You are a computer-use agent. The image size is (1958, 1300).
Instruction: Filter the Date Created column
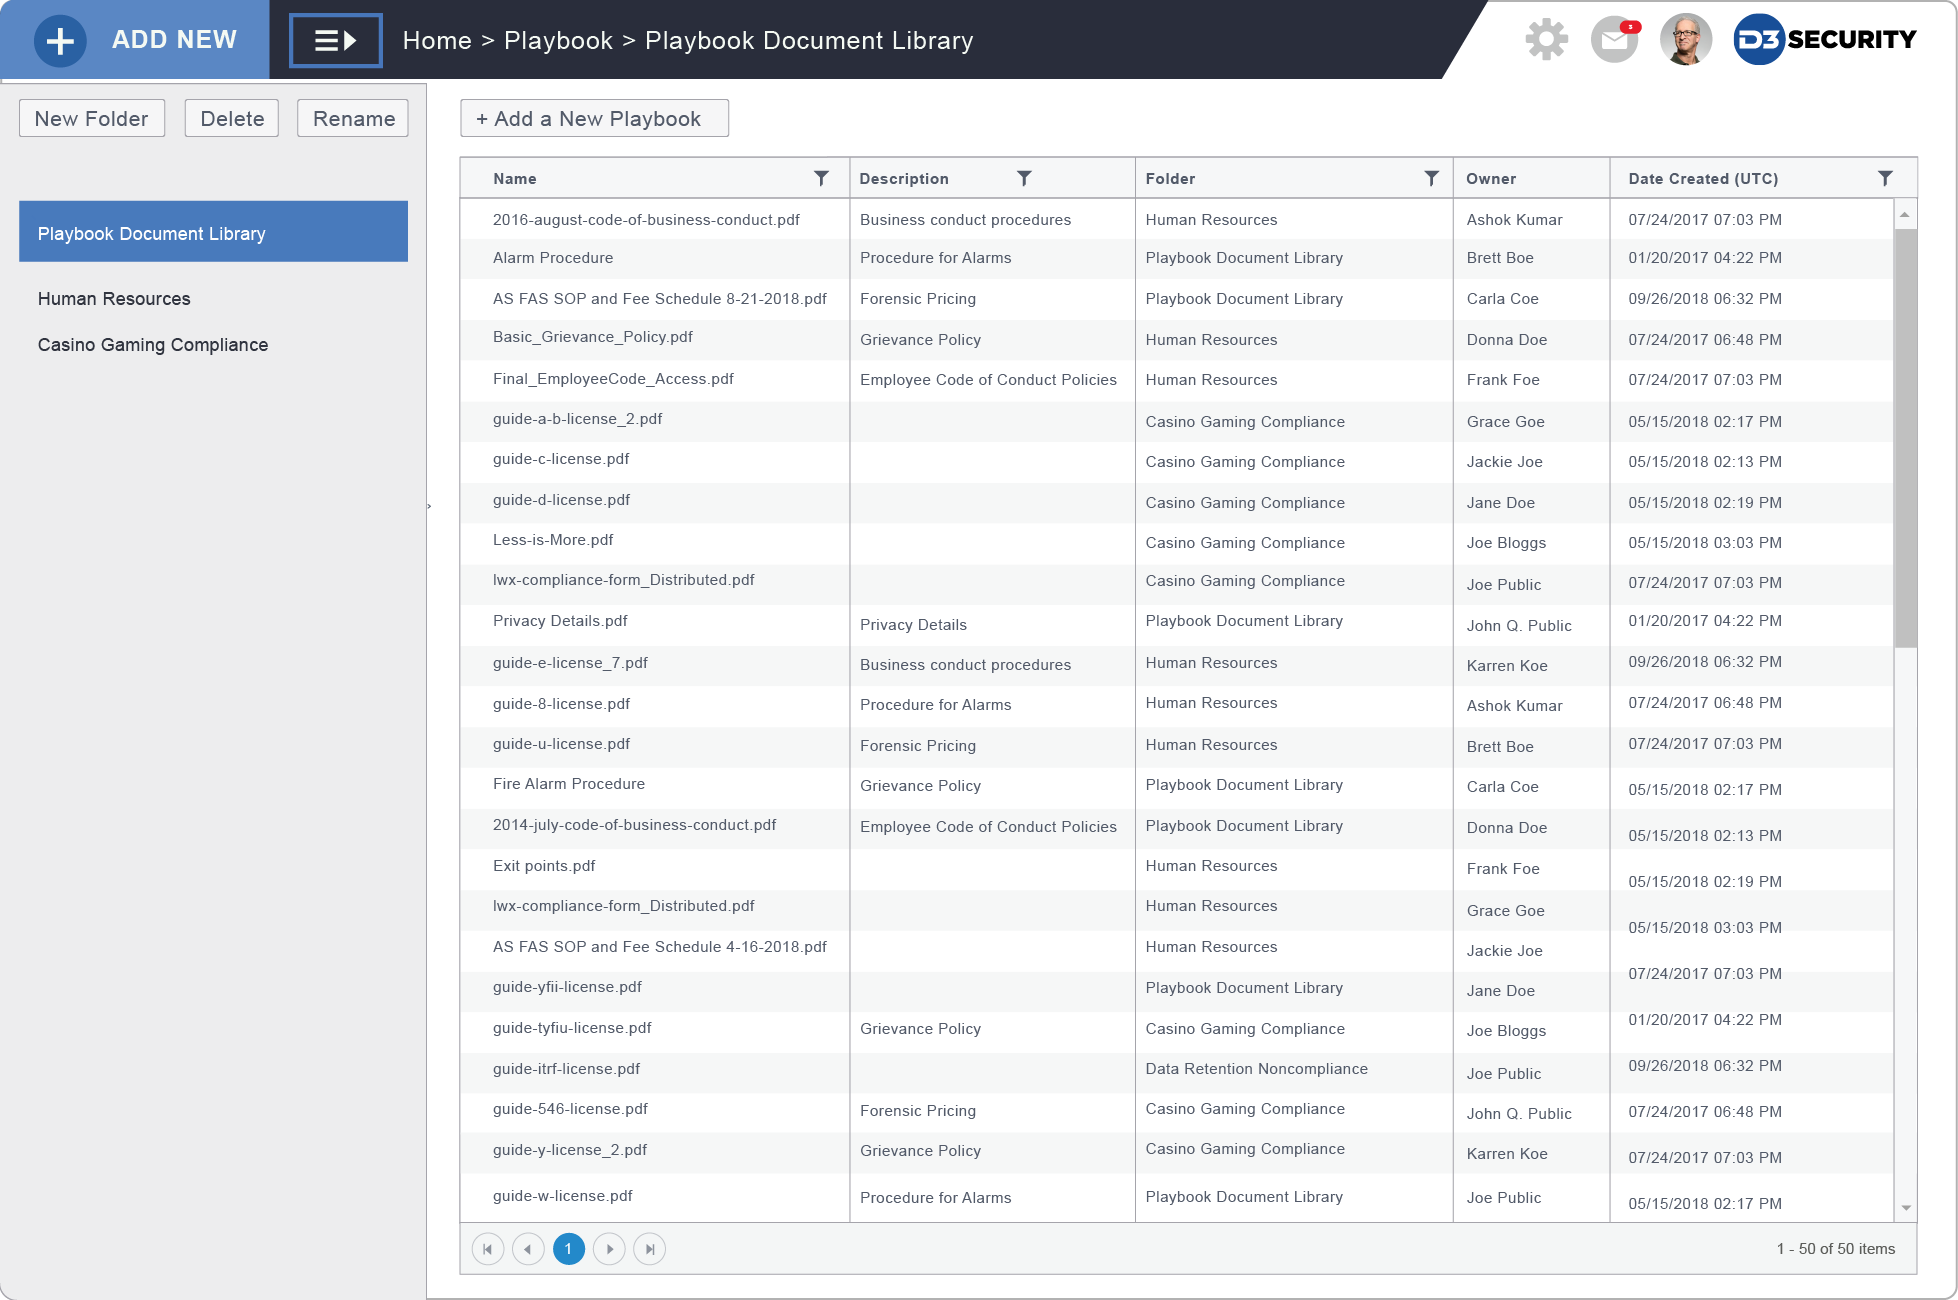point(1885,178)
